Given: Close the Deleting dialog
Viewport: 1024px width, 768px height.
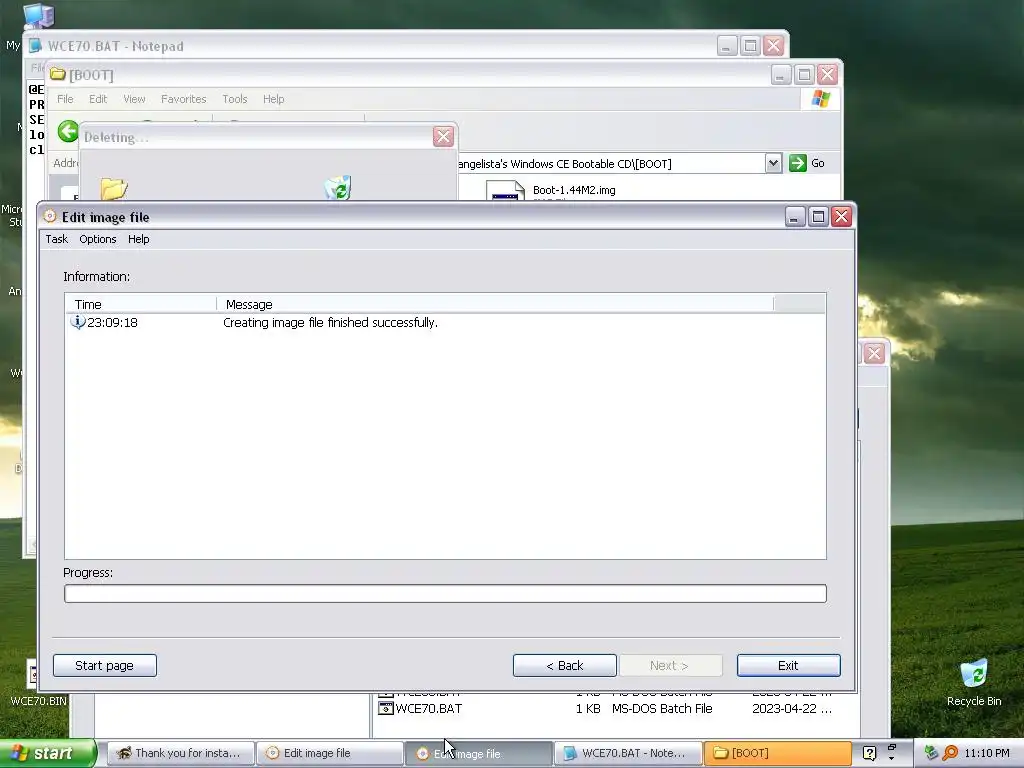Looking at the screenshot, I should (x=443, y=136).
